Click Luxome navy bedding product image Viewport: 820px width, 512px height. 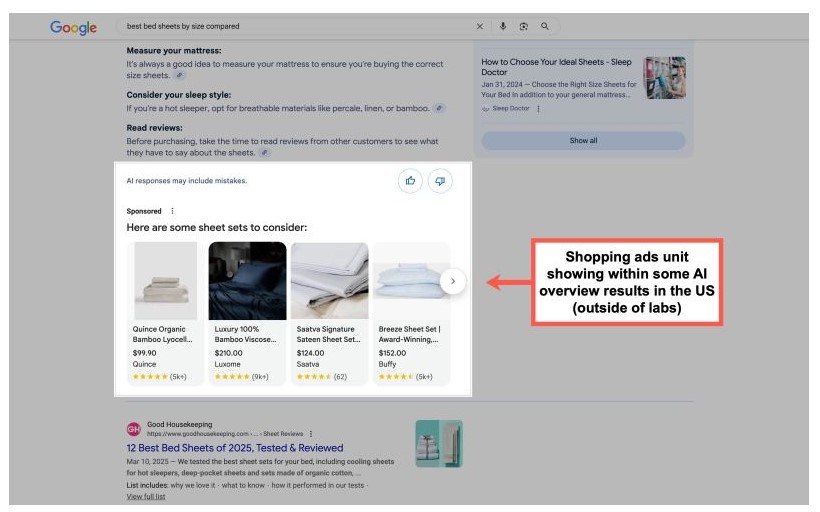[x=247, y=281]
